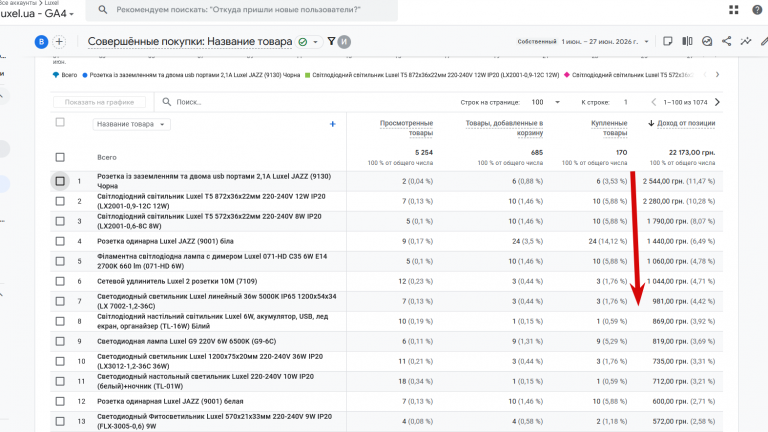
Task: Click purchased value 24 (14,12 %)
Action: (608, 241)
